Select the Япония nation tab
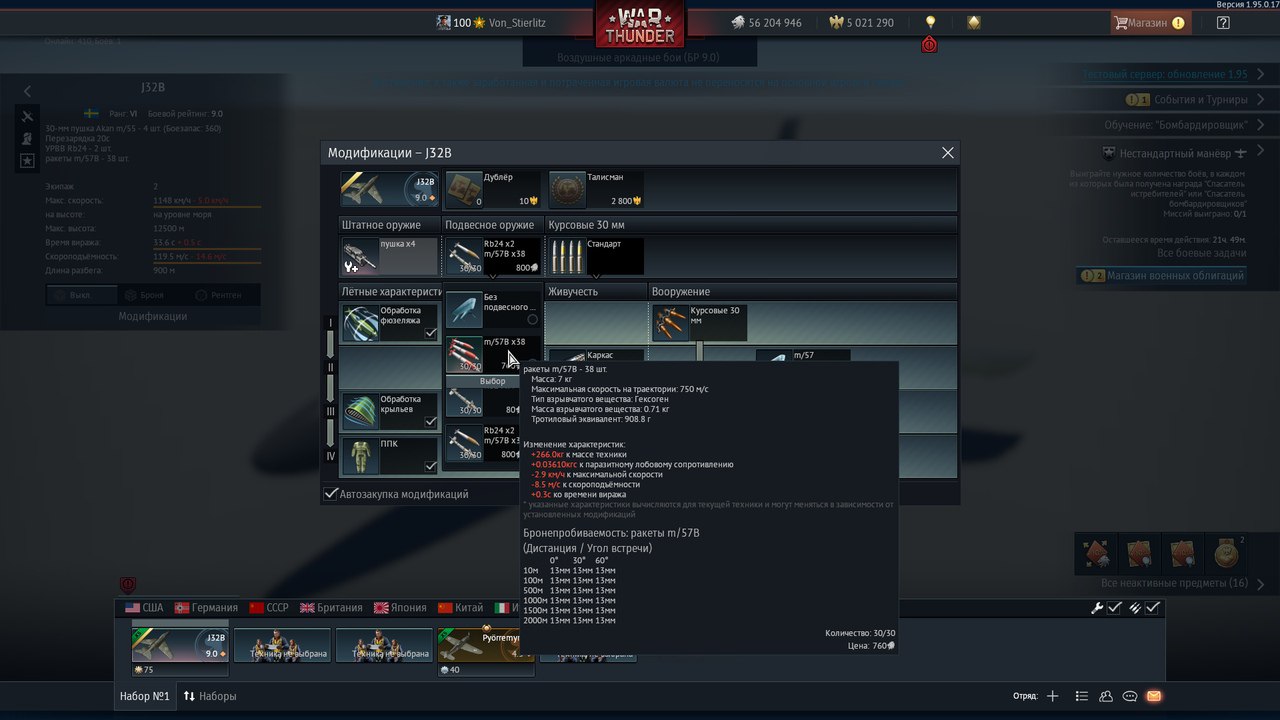The width and height of the screenshot is (1280, 720). 400,607
